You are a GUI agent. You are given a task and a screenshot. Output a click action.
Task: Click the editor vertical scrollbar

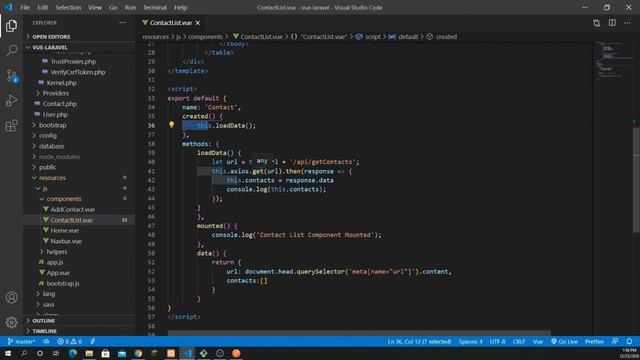[636, 180]
